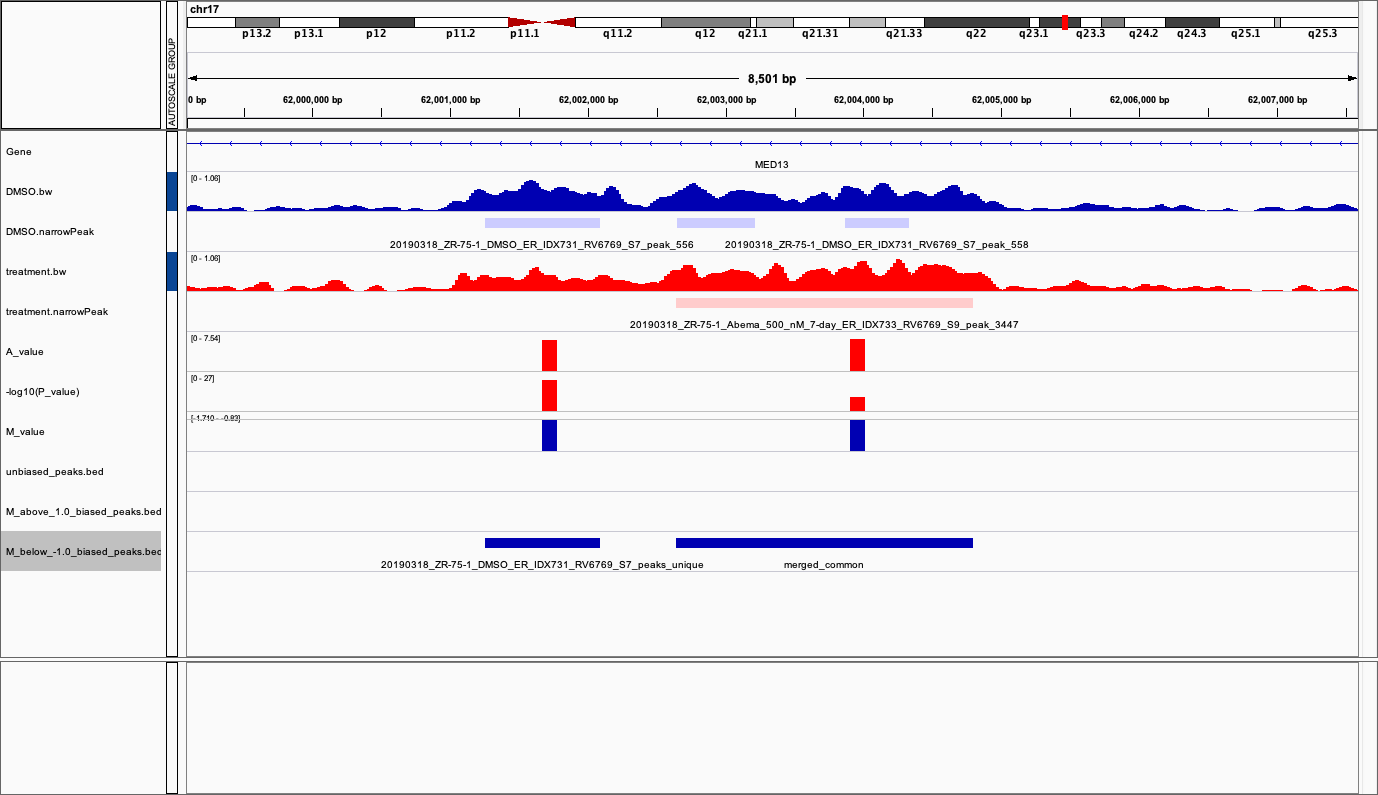This screenshot has width=1378, height=795.
Task: Select the Gene track name
Action: 18,151
